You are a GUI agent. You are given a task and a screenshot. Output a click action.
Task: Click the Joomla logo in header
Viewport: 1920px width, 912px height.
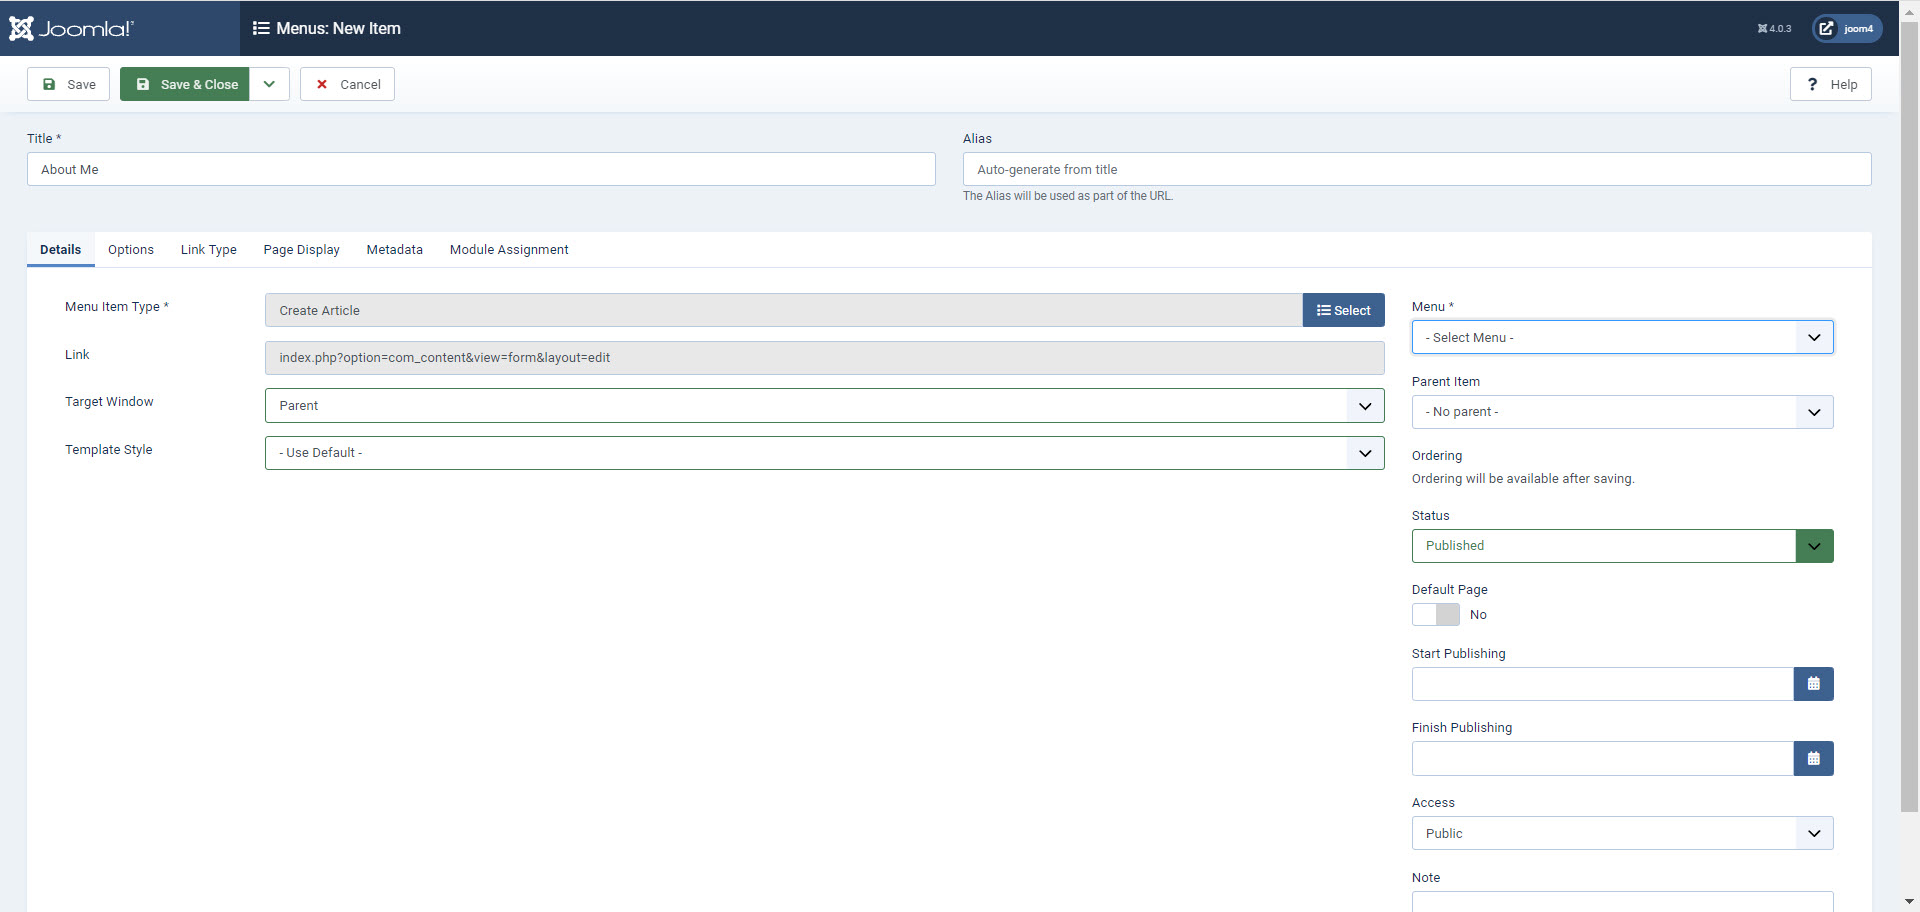tap(71, 28)
